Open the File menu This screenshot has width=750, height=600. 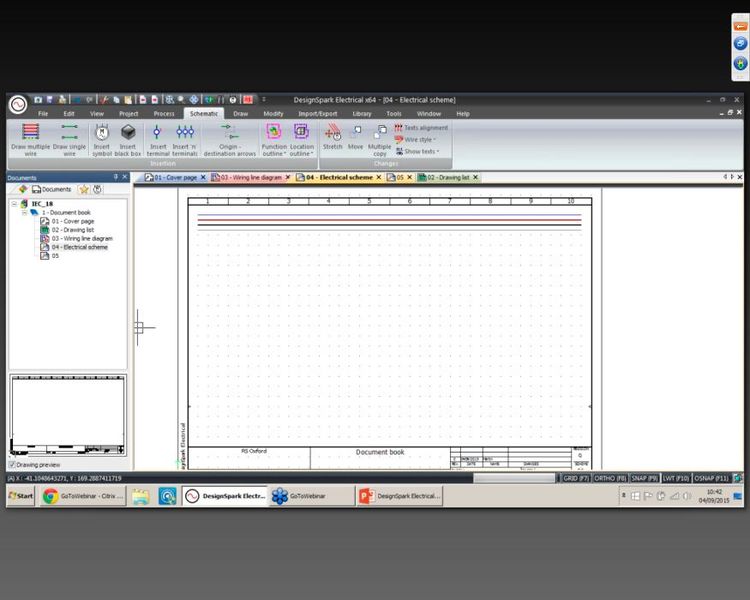43,114
